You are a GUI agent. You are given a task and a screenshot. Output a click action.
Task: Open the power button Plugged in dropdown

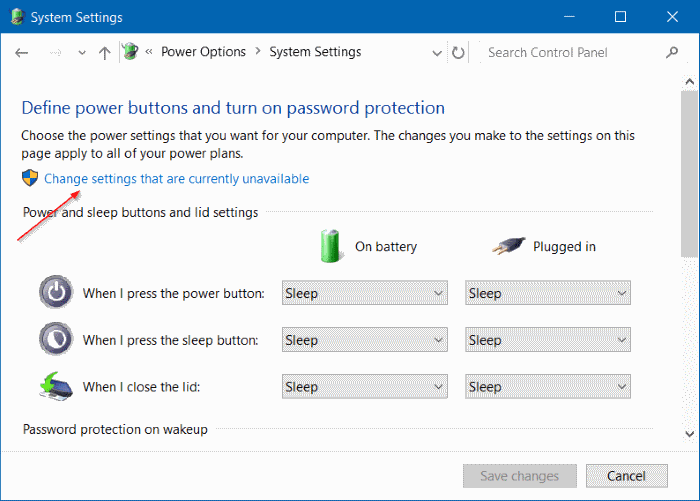click(x=548, y=293)
